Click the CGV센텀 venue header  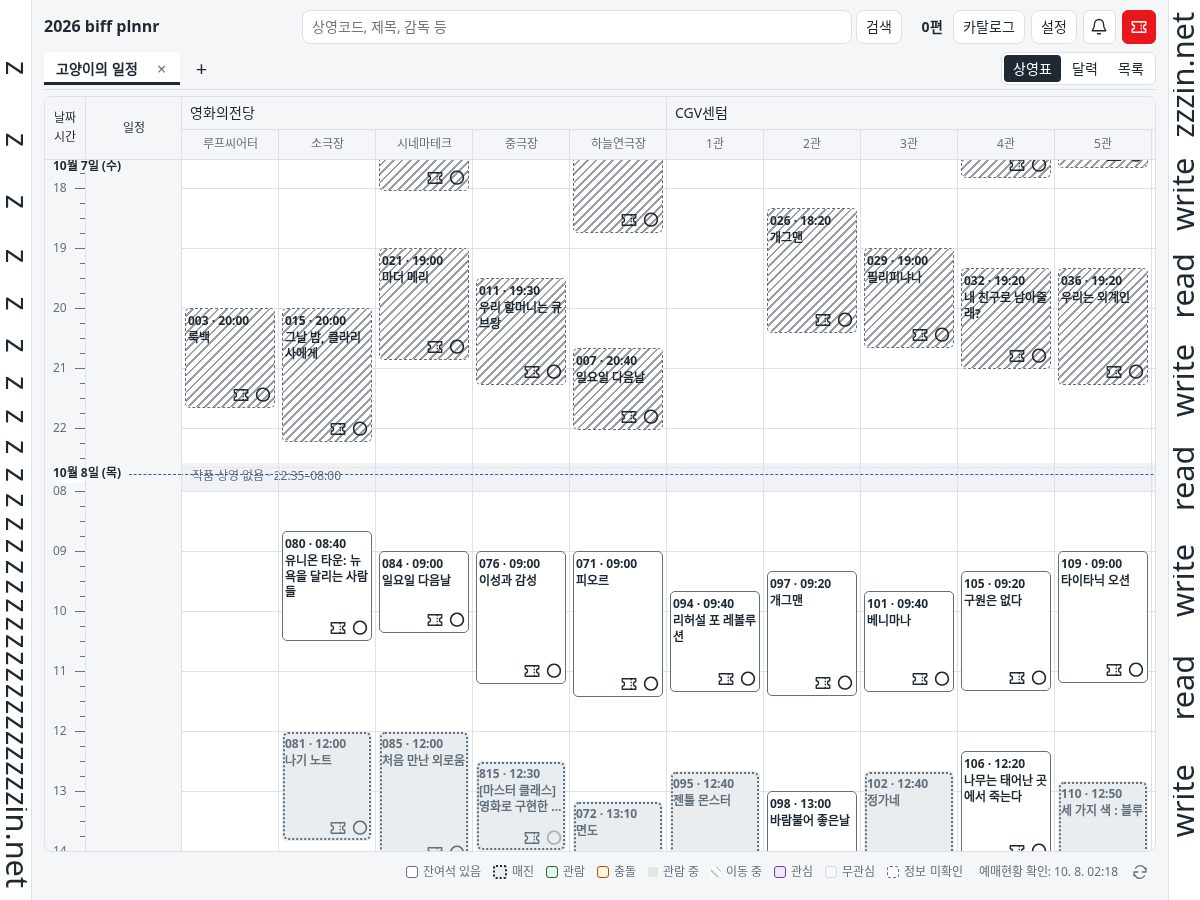tap(701, 113)
